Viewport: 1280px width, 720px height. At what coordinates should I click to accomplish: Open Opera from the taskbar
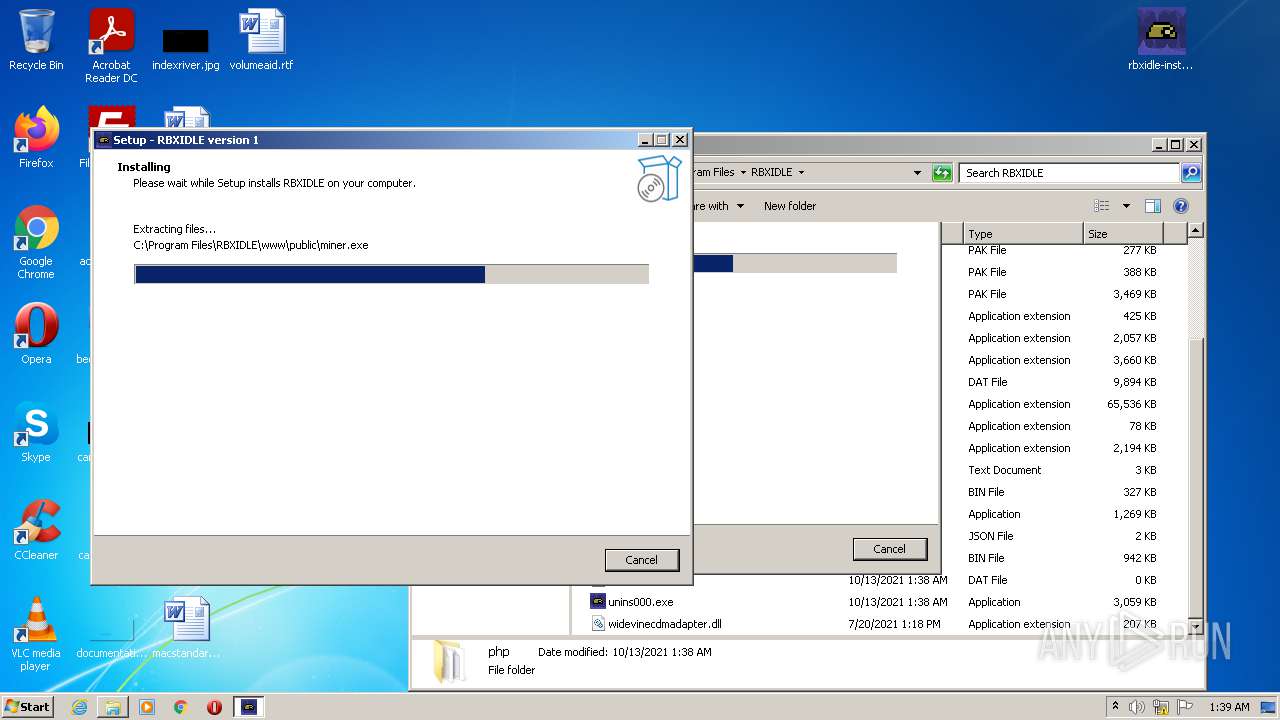click(214, 707)
